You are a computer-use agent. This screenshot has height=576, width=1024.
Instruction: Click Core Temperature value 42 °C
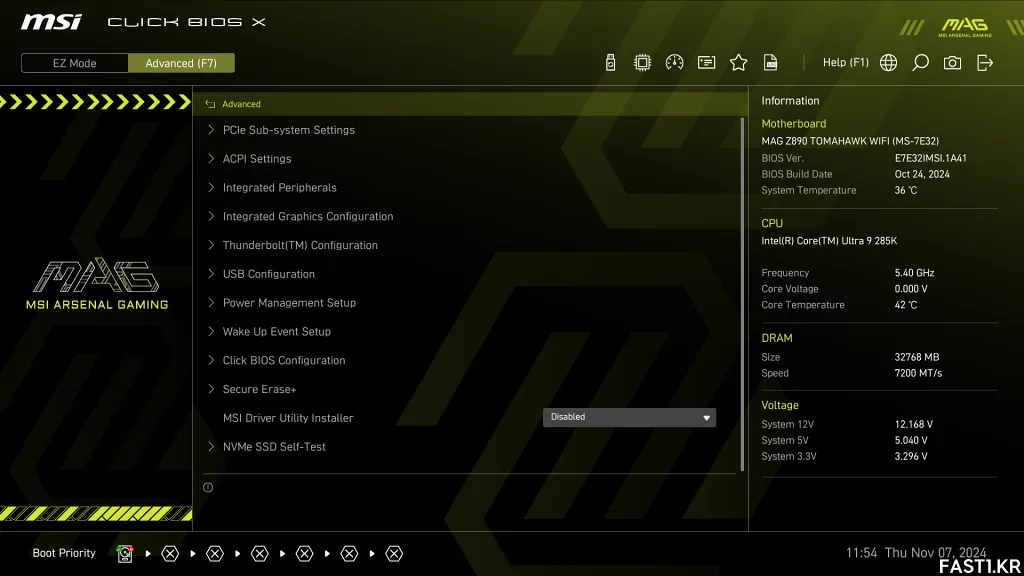(x=906, y=305)
